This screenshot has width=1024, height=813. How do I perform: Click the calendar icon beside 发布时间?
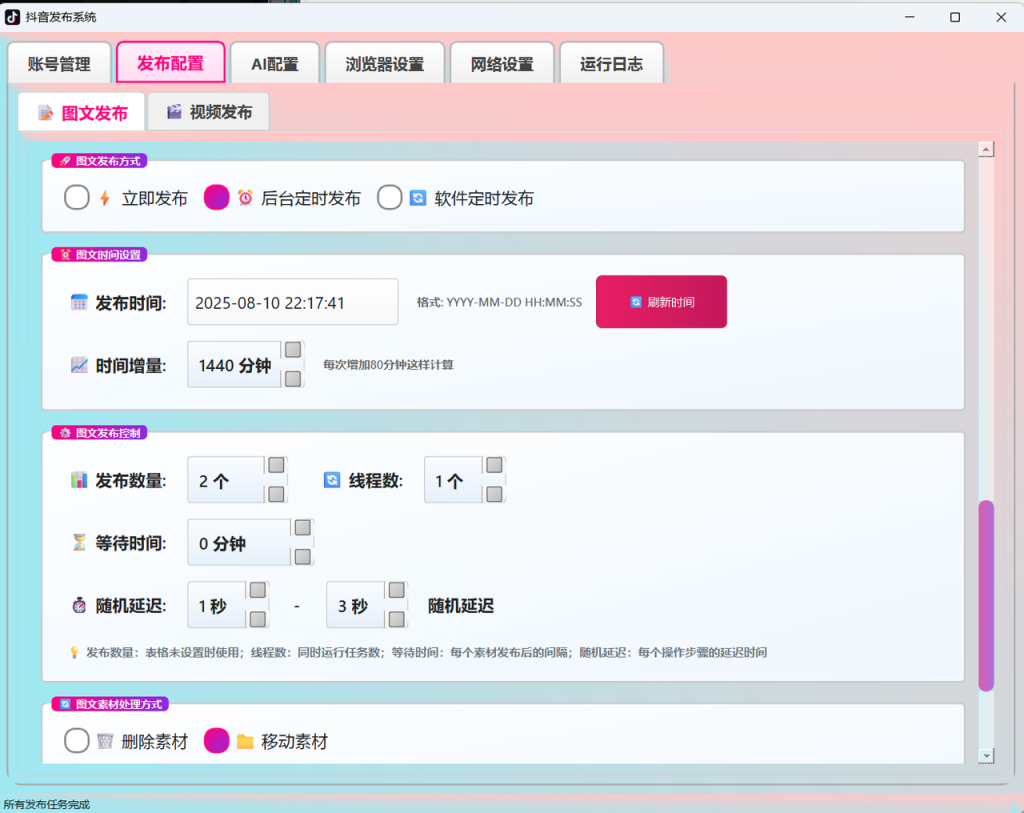point(79,303)
